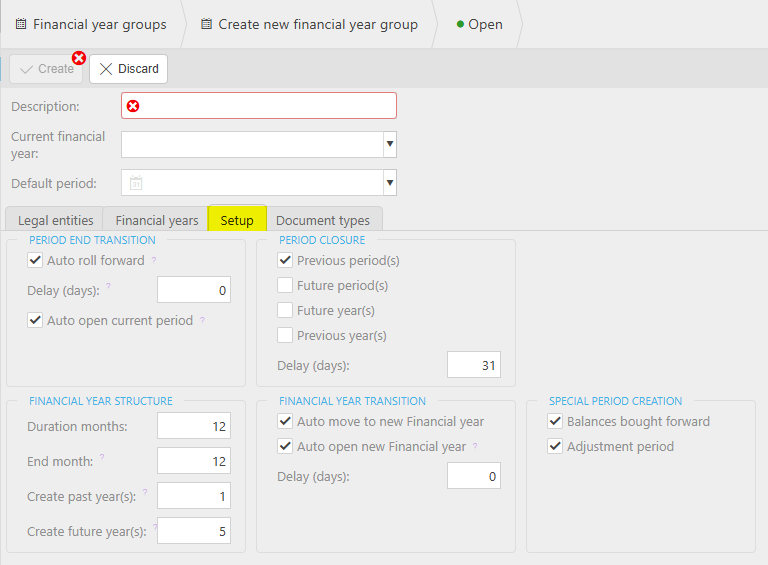Click help icon beside Auto open new Financial year
This screenshot has width=768, height=565.
475,446
